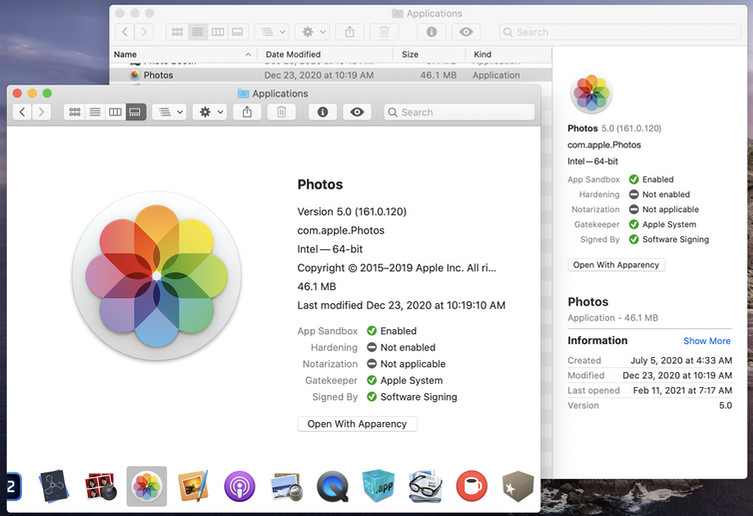753x516 pixels.
Task: Sort by the Name column header
Action: click(182, 54)
